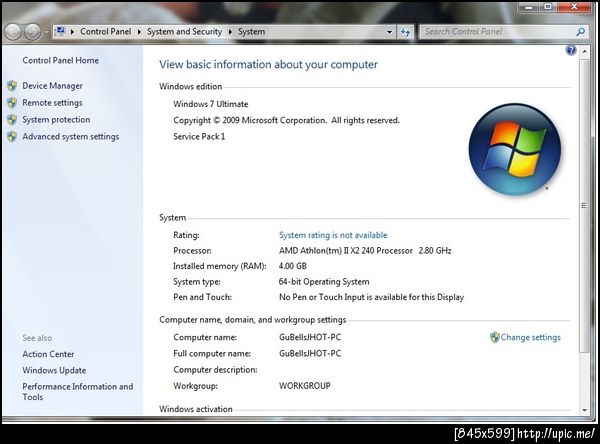Open System protection
This screenshot has width=600, height=444.
pyautogui.click(x=56, y=119)
